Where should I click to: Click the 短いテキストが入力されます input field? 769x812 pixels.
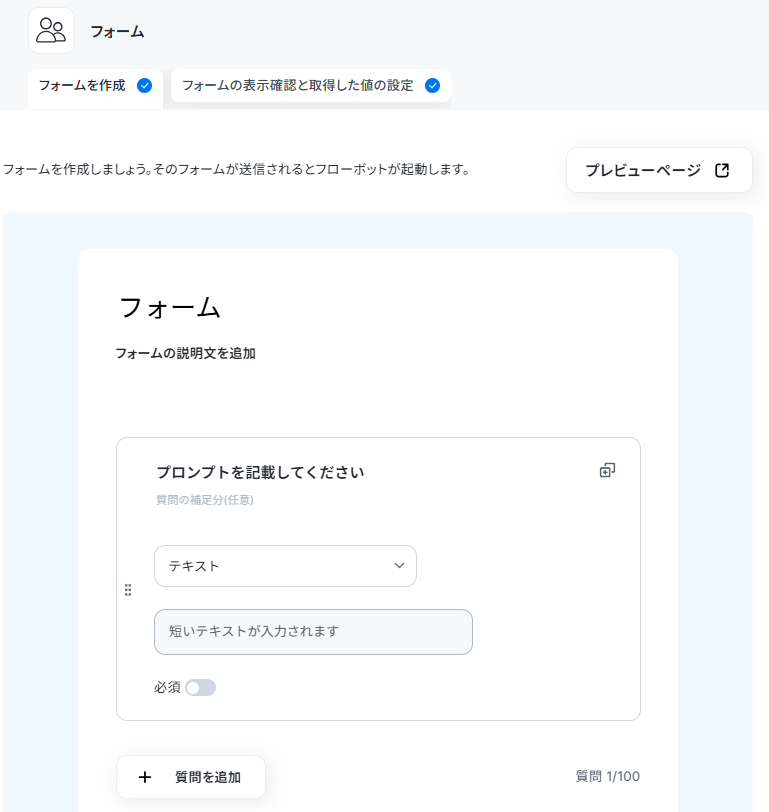(313, 632)
